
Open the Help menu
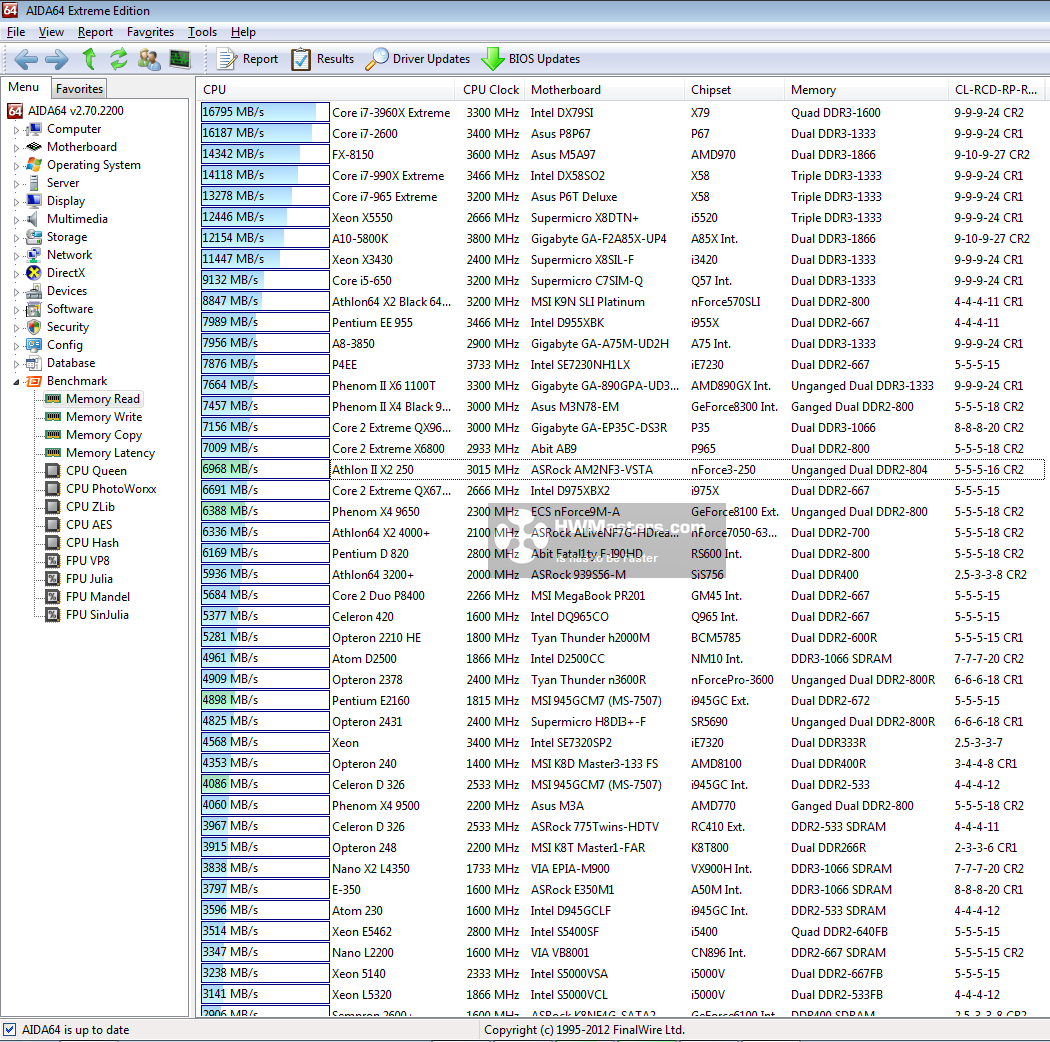[243, 32]
